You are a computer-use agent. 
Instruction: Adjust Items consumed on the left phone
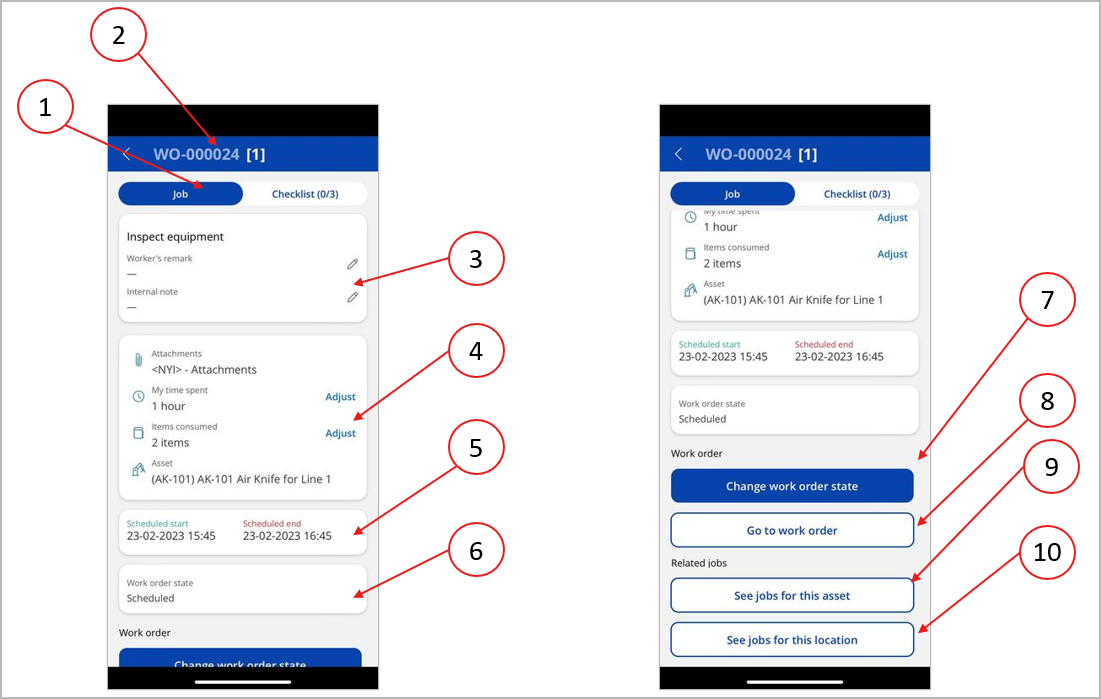coord(340,433)
